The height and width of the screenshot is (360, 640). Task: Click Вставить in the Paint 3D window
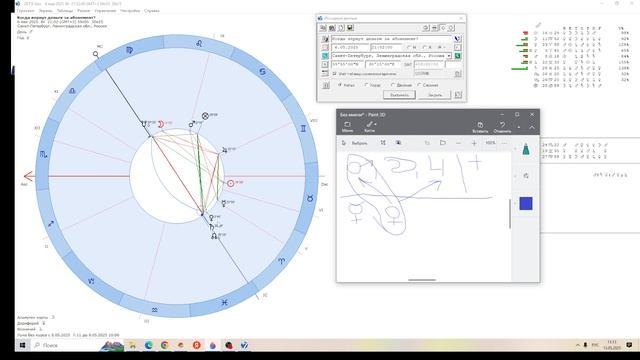click(480, 127)
